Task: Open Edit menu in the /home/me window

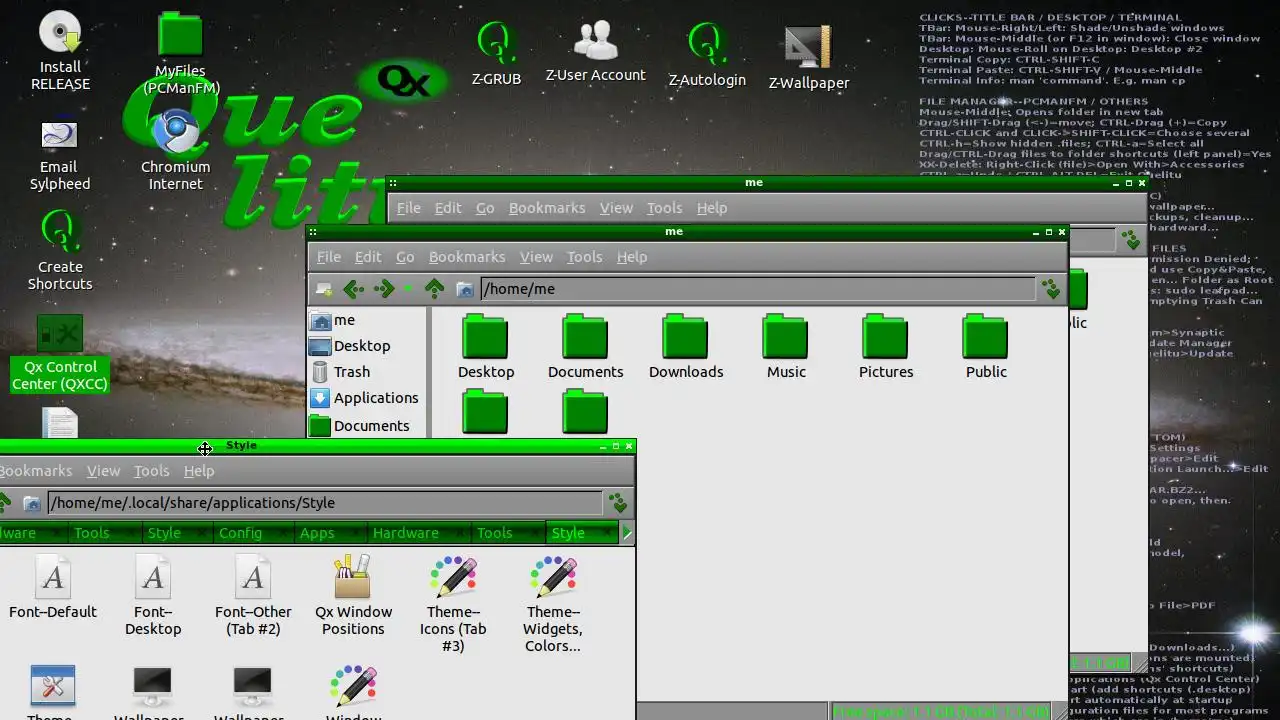Action: (x=368, y=257)
